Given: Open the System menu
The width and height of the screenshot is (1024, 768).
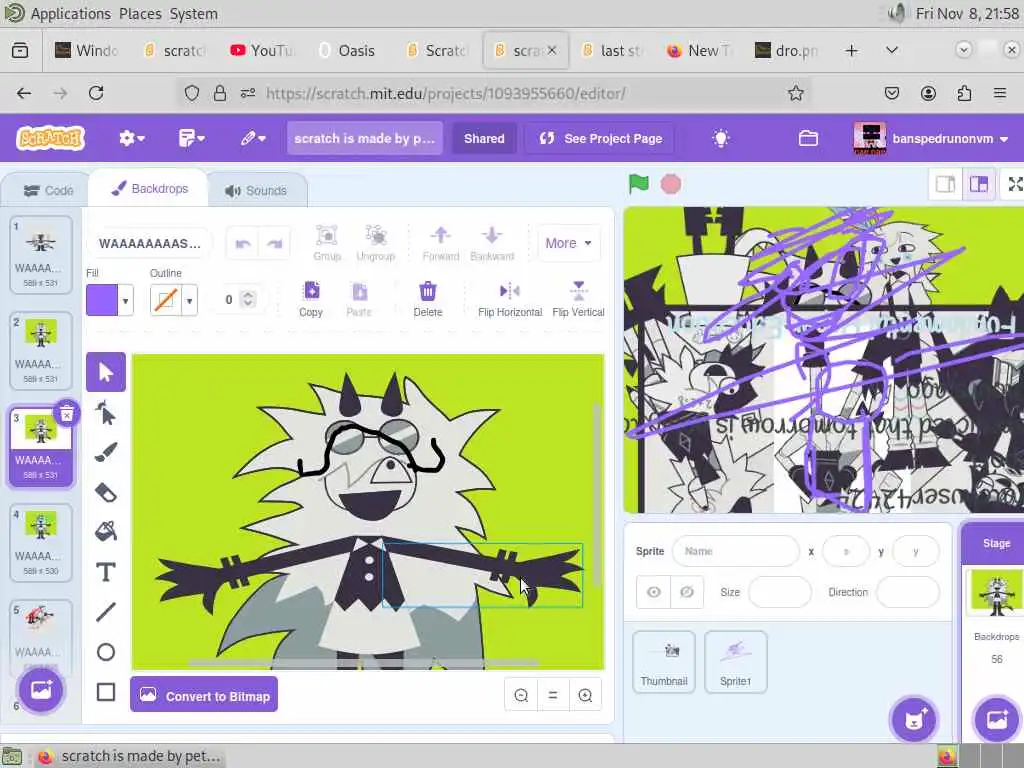Looking at the screenshot, I should coord(194,14).
